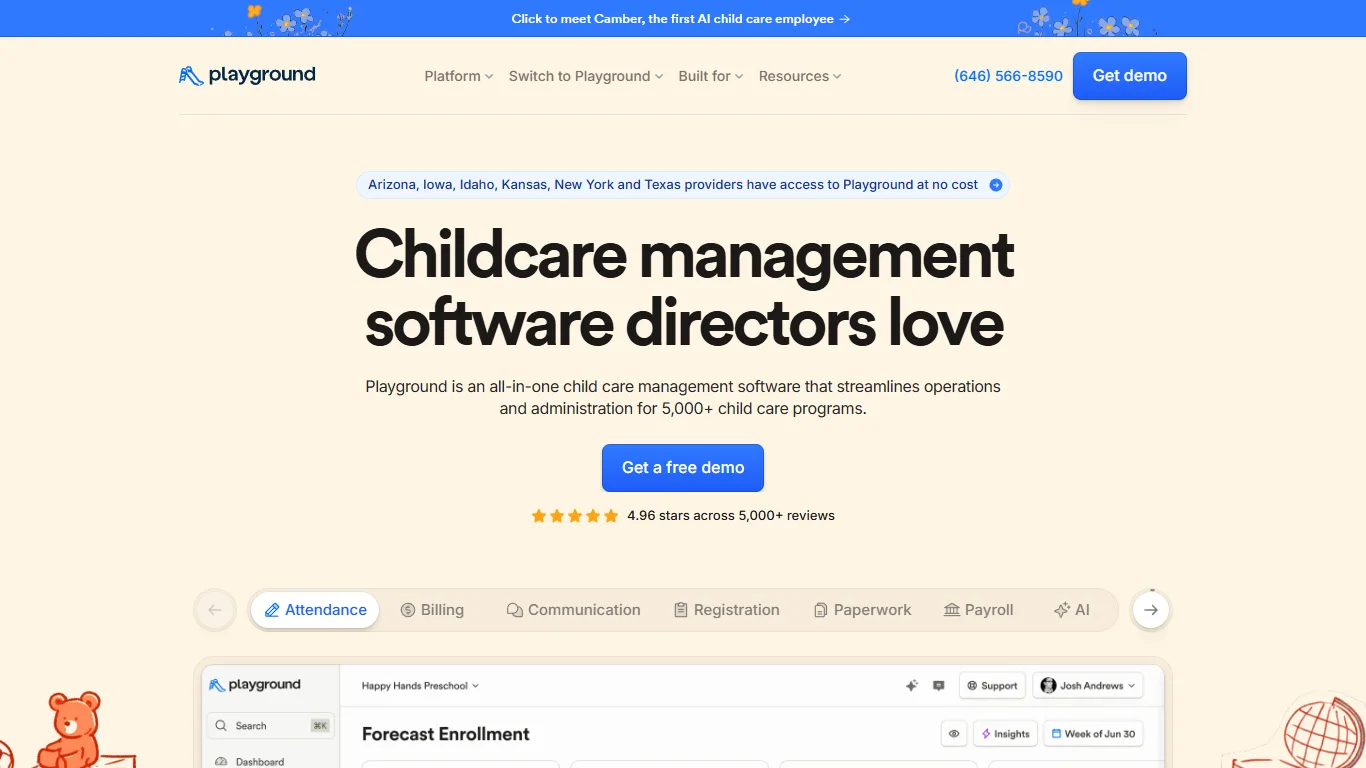Click the Get a free demo button
This screenshot has height=768, width=1366.
(x=683, y=468)
